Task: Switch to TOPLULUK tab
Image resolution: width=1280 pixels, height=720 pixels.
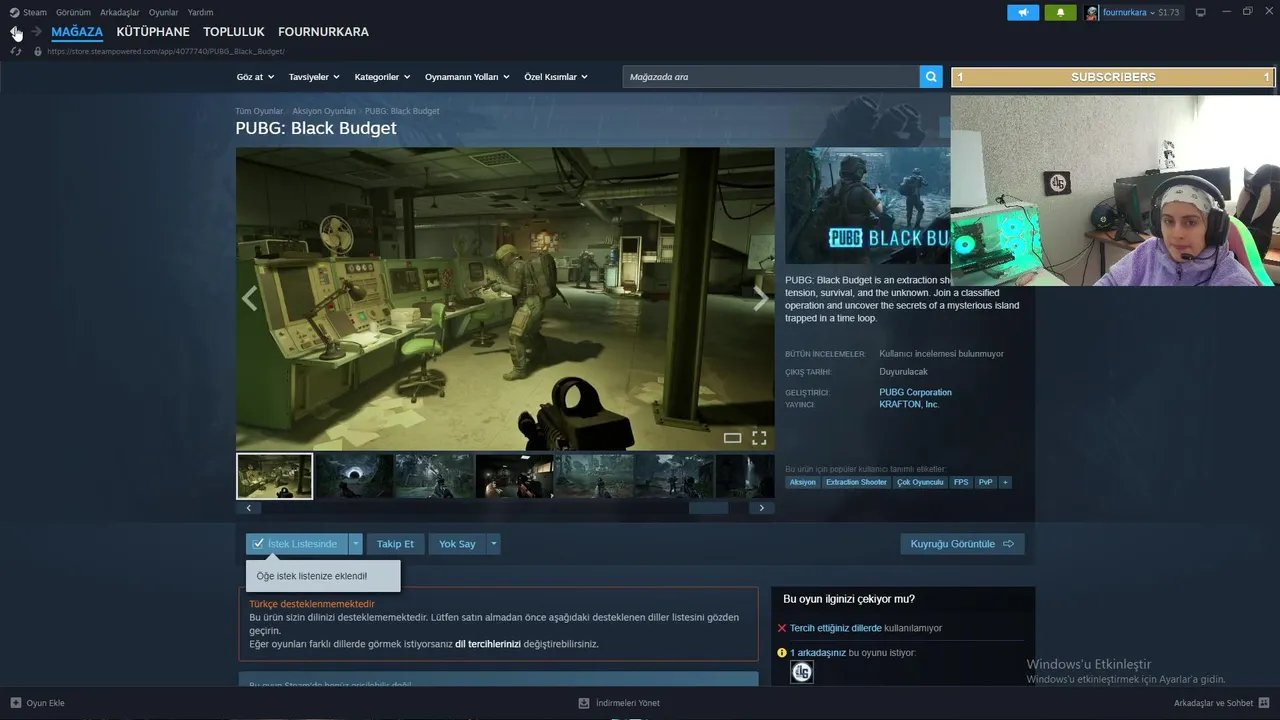Action: click(x=234, y=32)
